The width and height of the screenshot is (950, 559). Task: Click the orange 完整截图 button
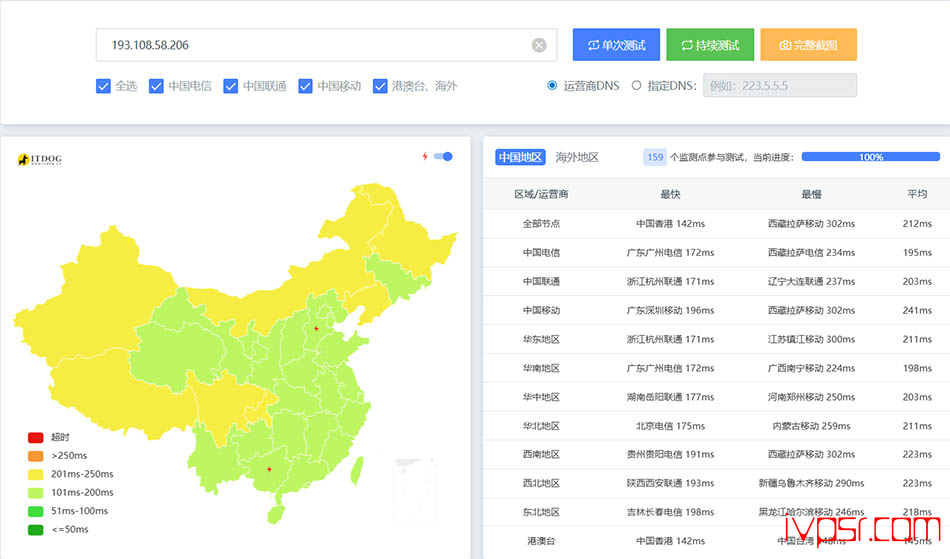point(808,45)
